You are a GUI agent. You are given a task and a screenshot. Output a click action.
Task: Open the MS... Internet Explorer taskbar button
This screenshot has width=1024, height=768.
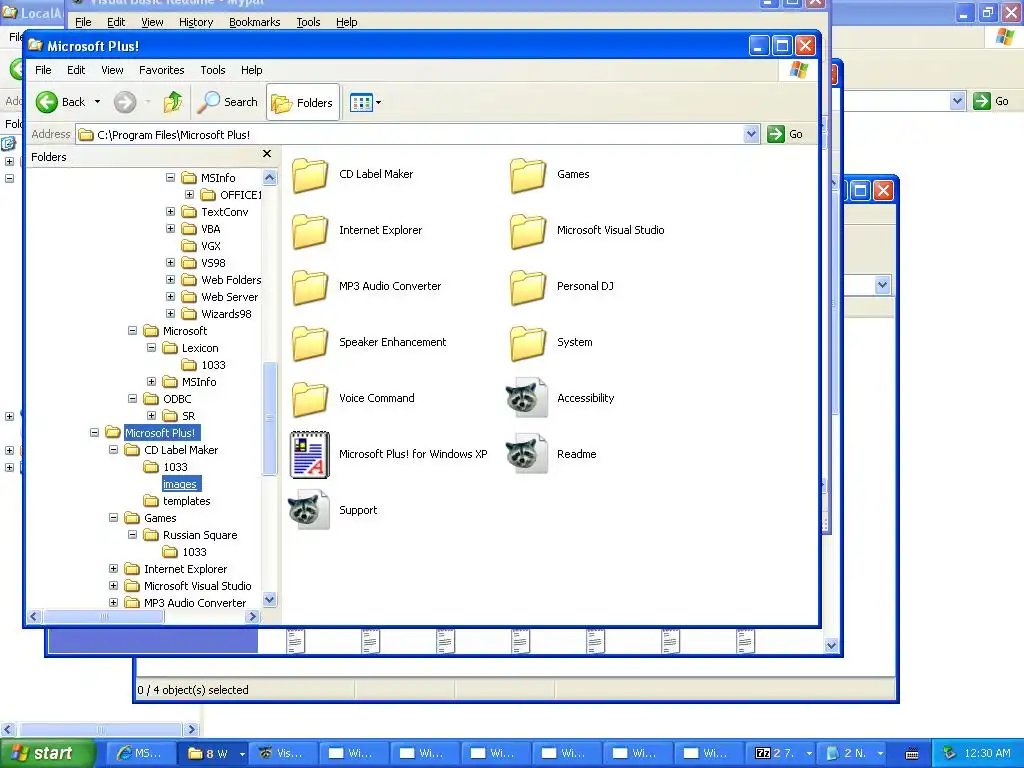(x=139, y=753)
